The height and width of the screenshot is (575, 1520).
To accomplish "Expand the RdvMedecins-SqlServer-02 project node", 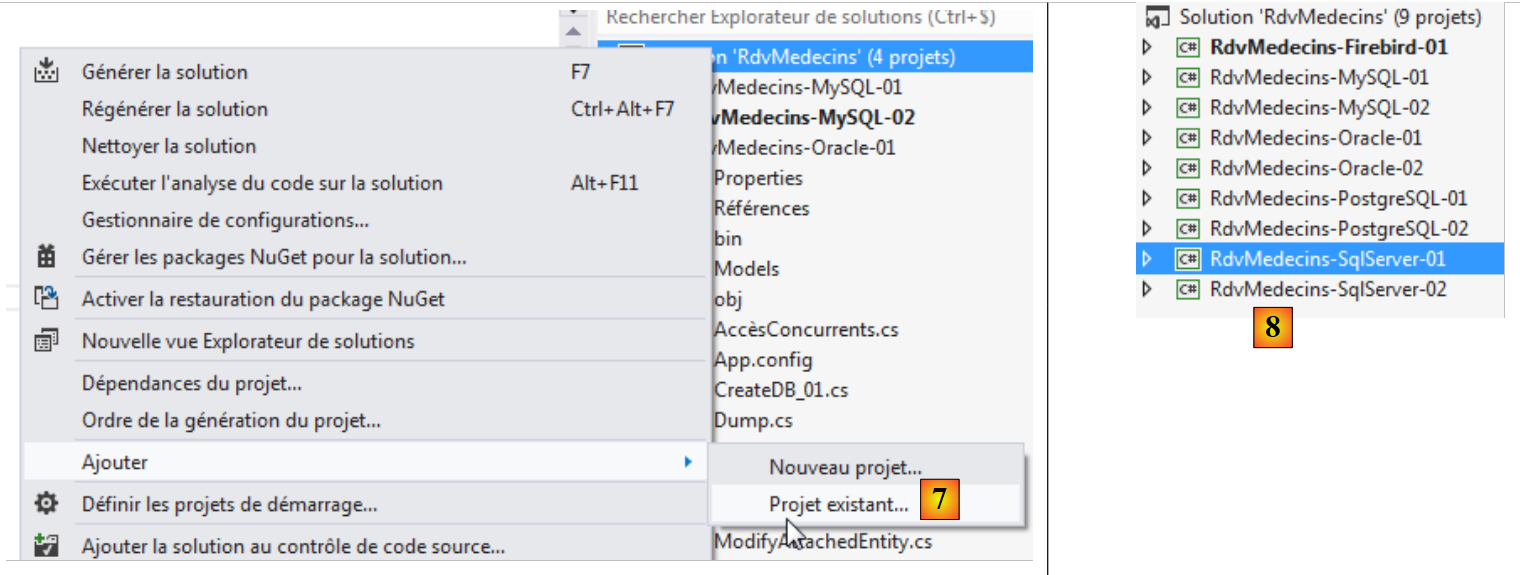I will pos(1147,289).
